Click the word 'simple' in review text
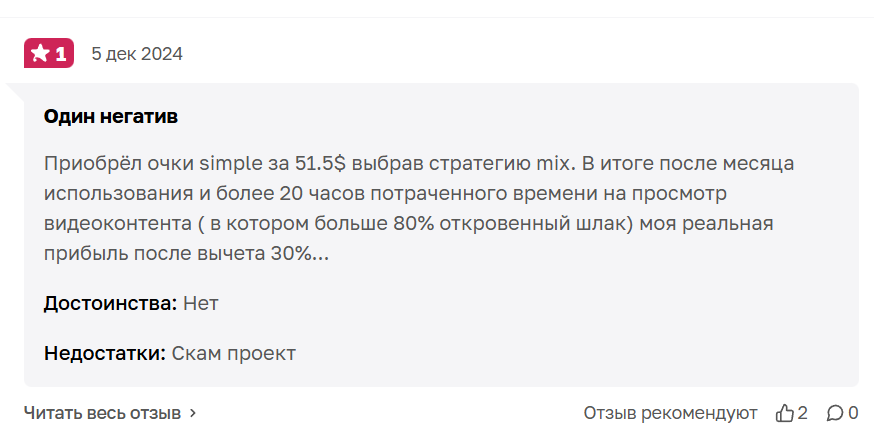 [231, 163]
